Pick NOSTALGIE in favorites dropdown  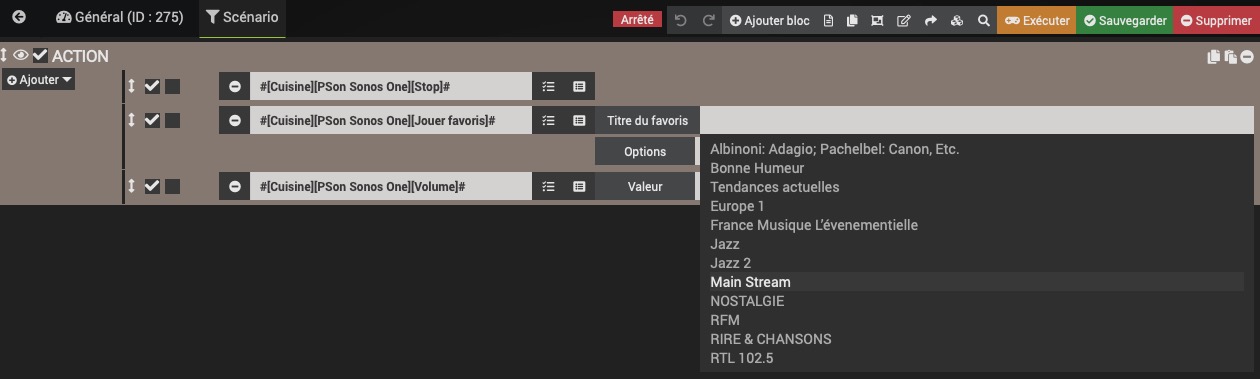[x=976, y=301]
